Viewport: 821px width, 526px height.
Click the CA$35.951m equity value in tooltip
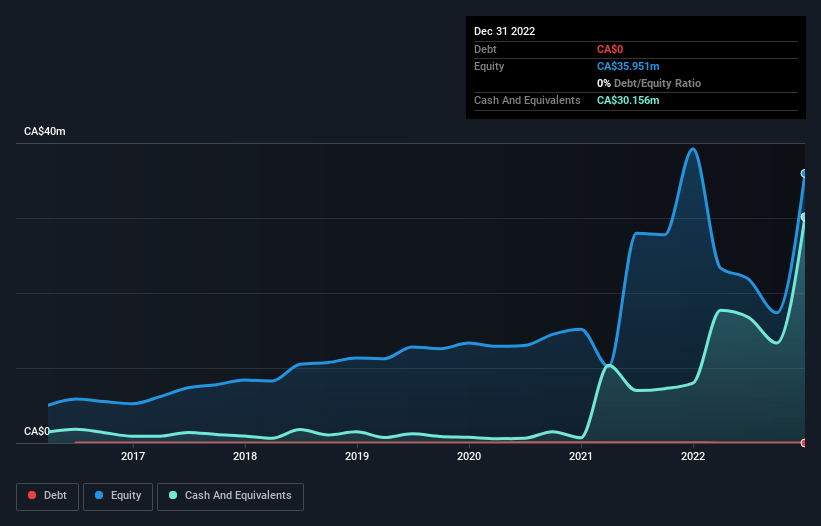pyautogui.click(x=628, y=66)
